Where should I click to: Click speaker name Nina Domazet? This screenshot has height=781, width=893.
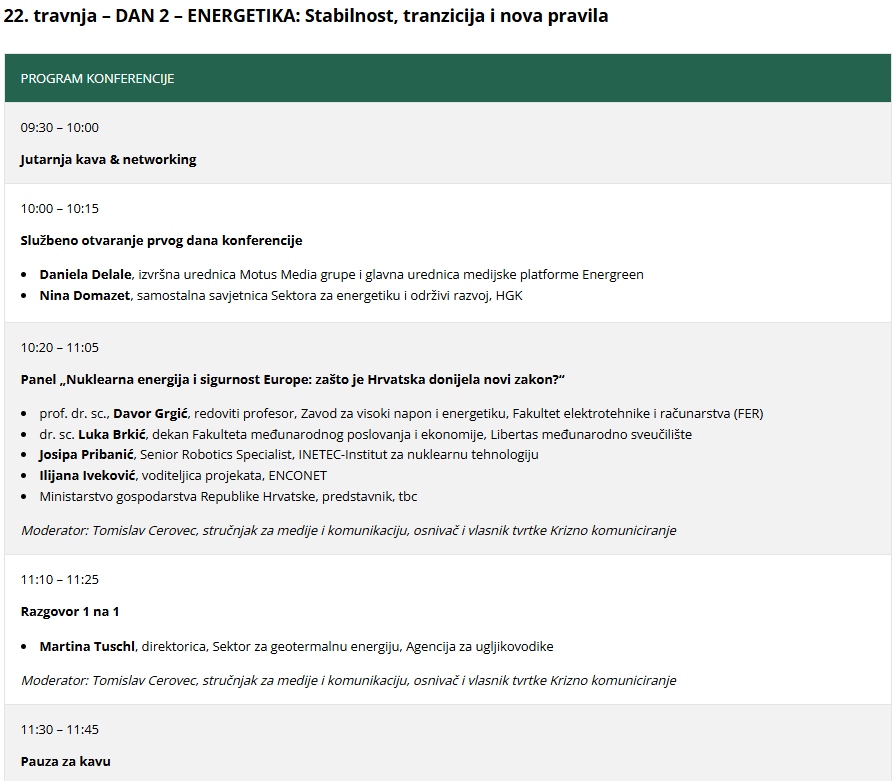click(84, 295)
